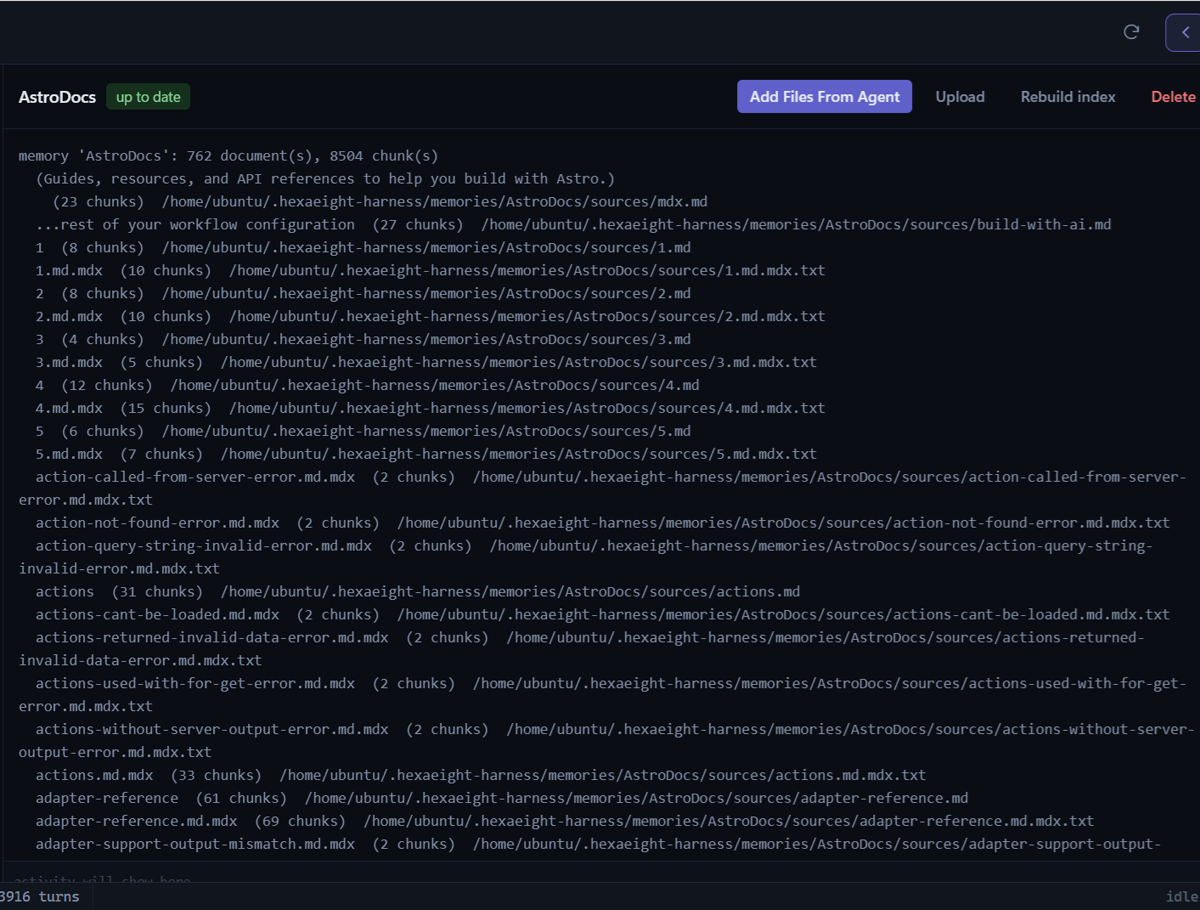Select the build-with-ai.md row (27 chunks)

pyautogui.click(x=573, y=225)
